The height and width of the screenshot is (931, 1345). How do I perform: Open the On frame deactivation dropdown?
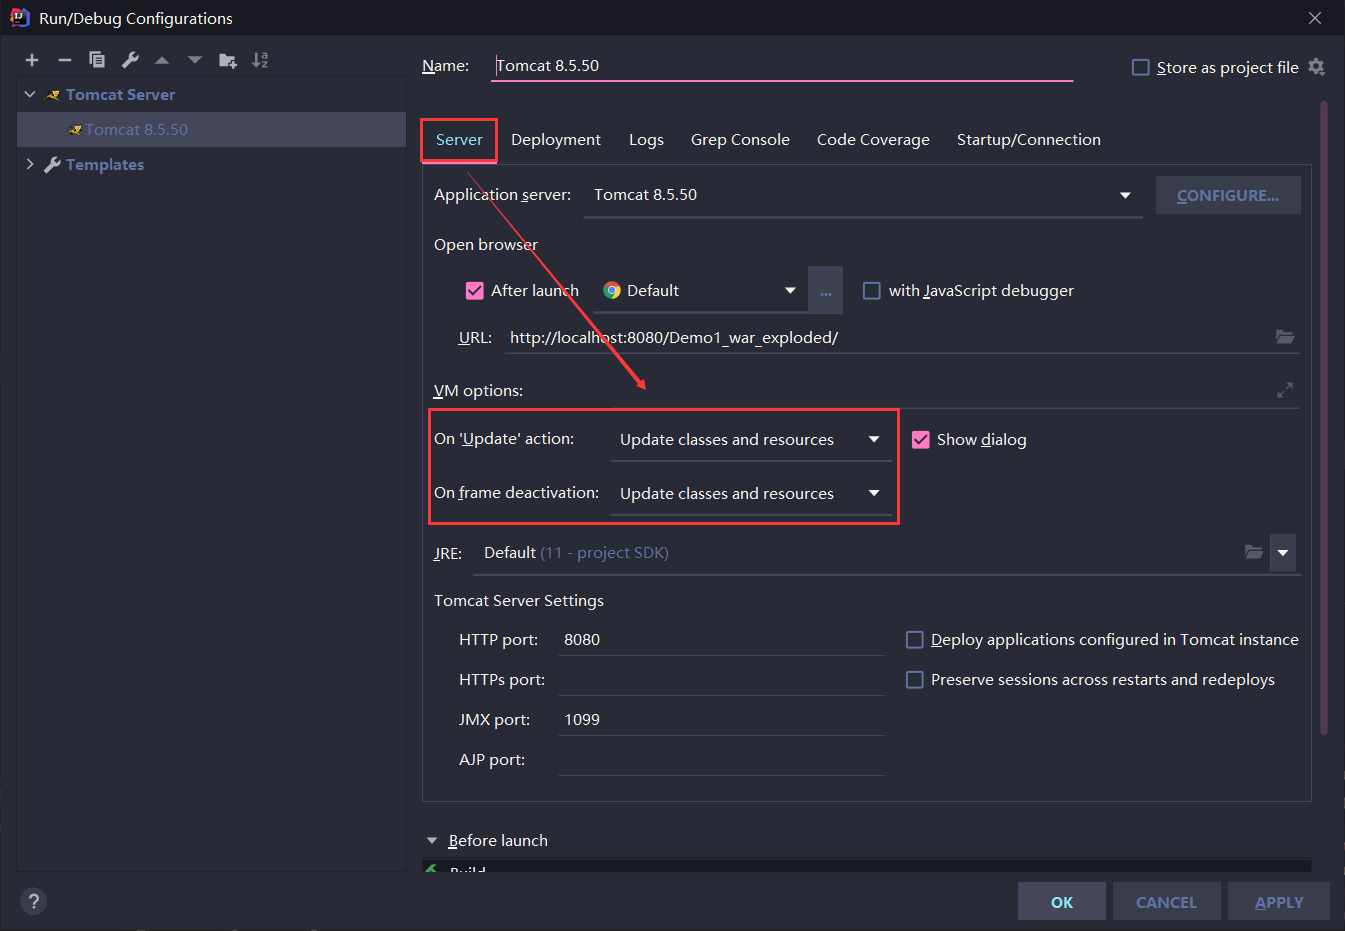pos(751,494)
